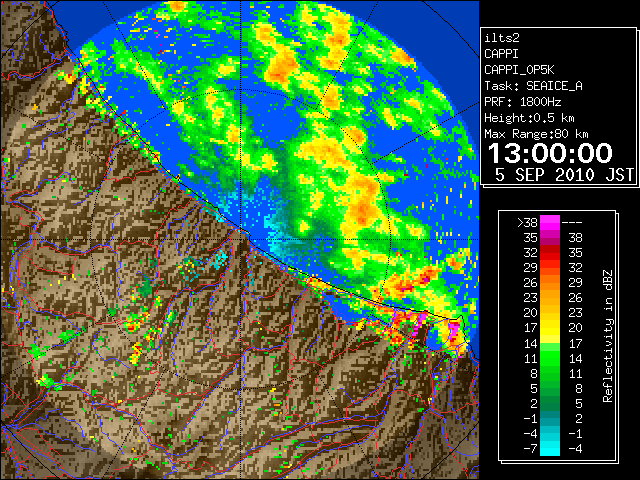Image resolution: width=640 pixels, height=480 pixels.
Task: Click the 'Reflectivity in dBZ' axis label
Action: pyautogui.click(x=608, y=336)
